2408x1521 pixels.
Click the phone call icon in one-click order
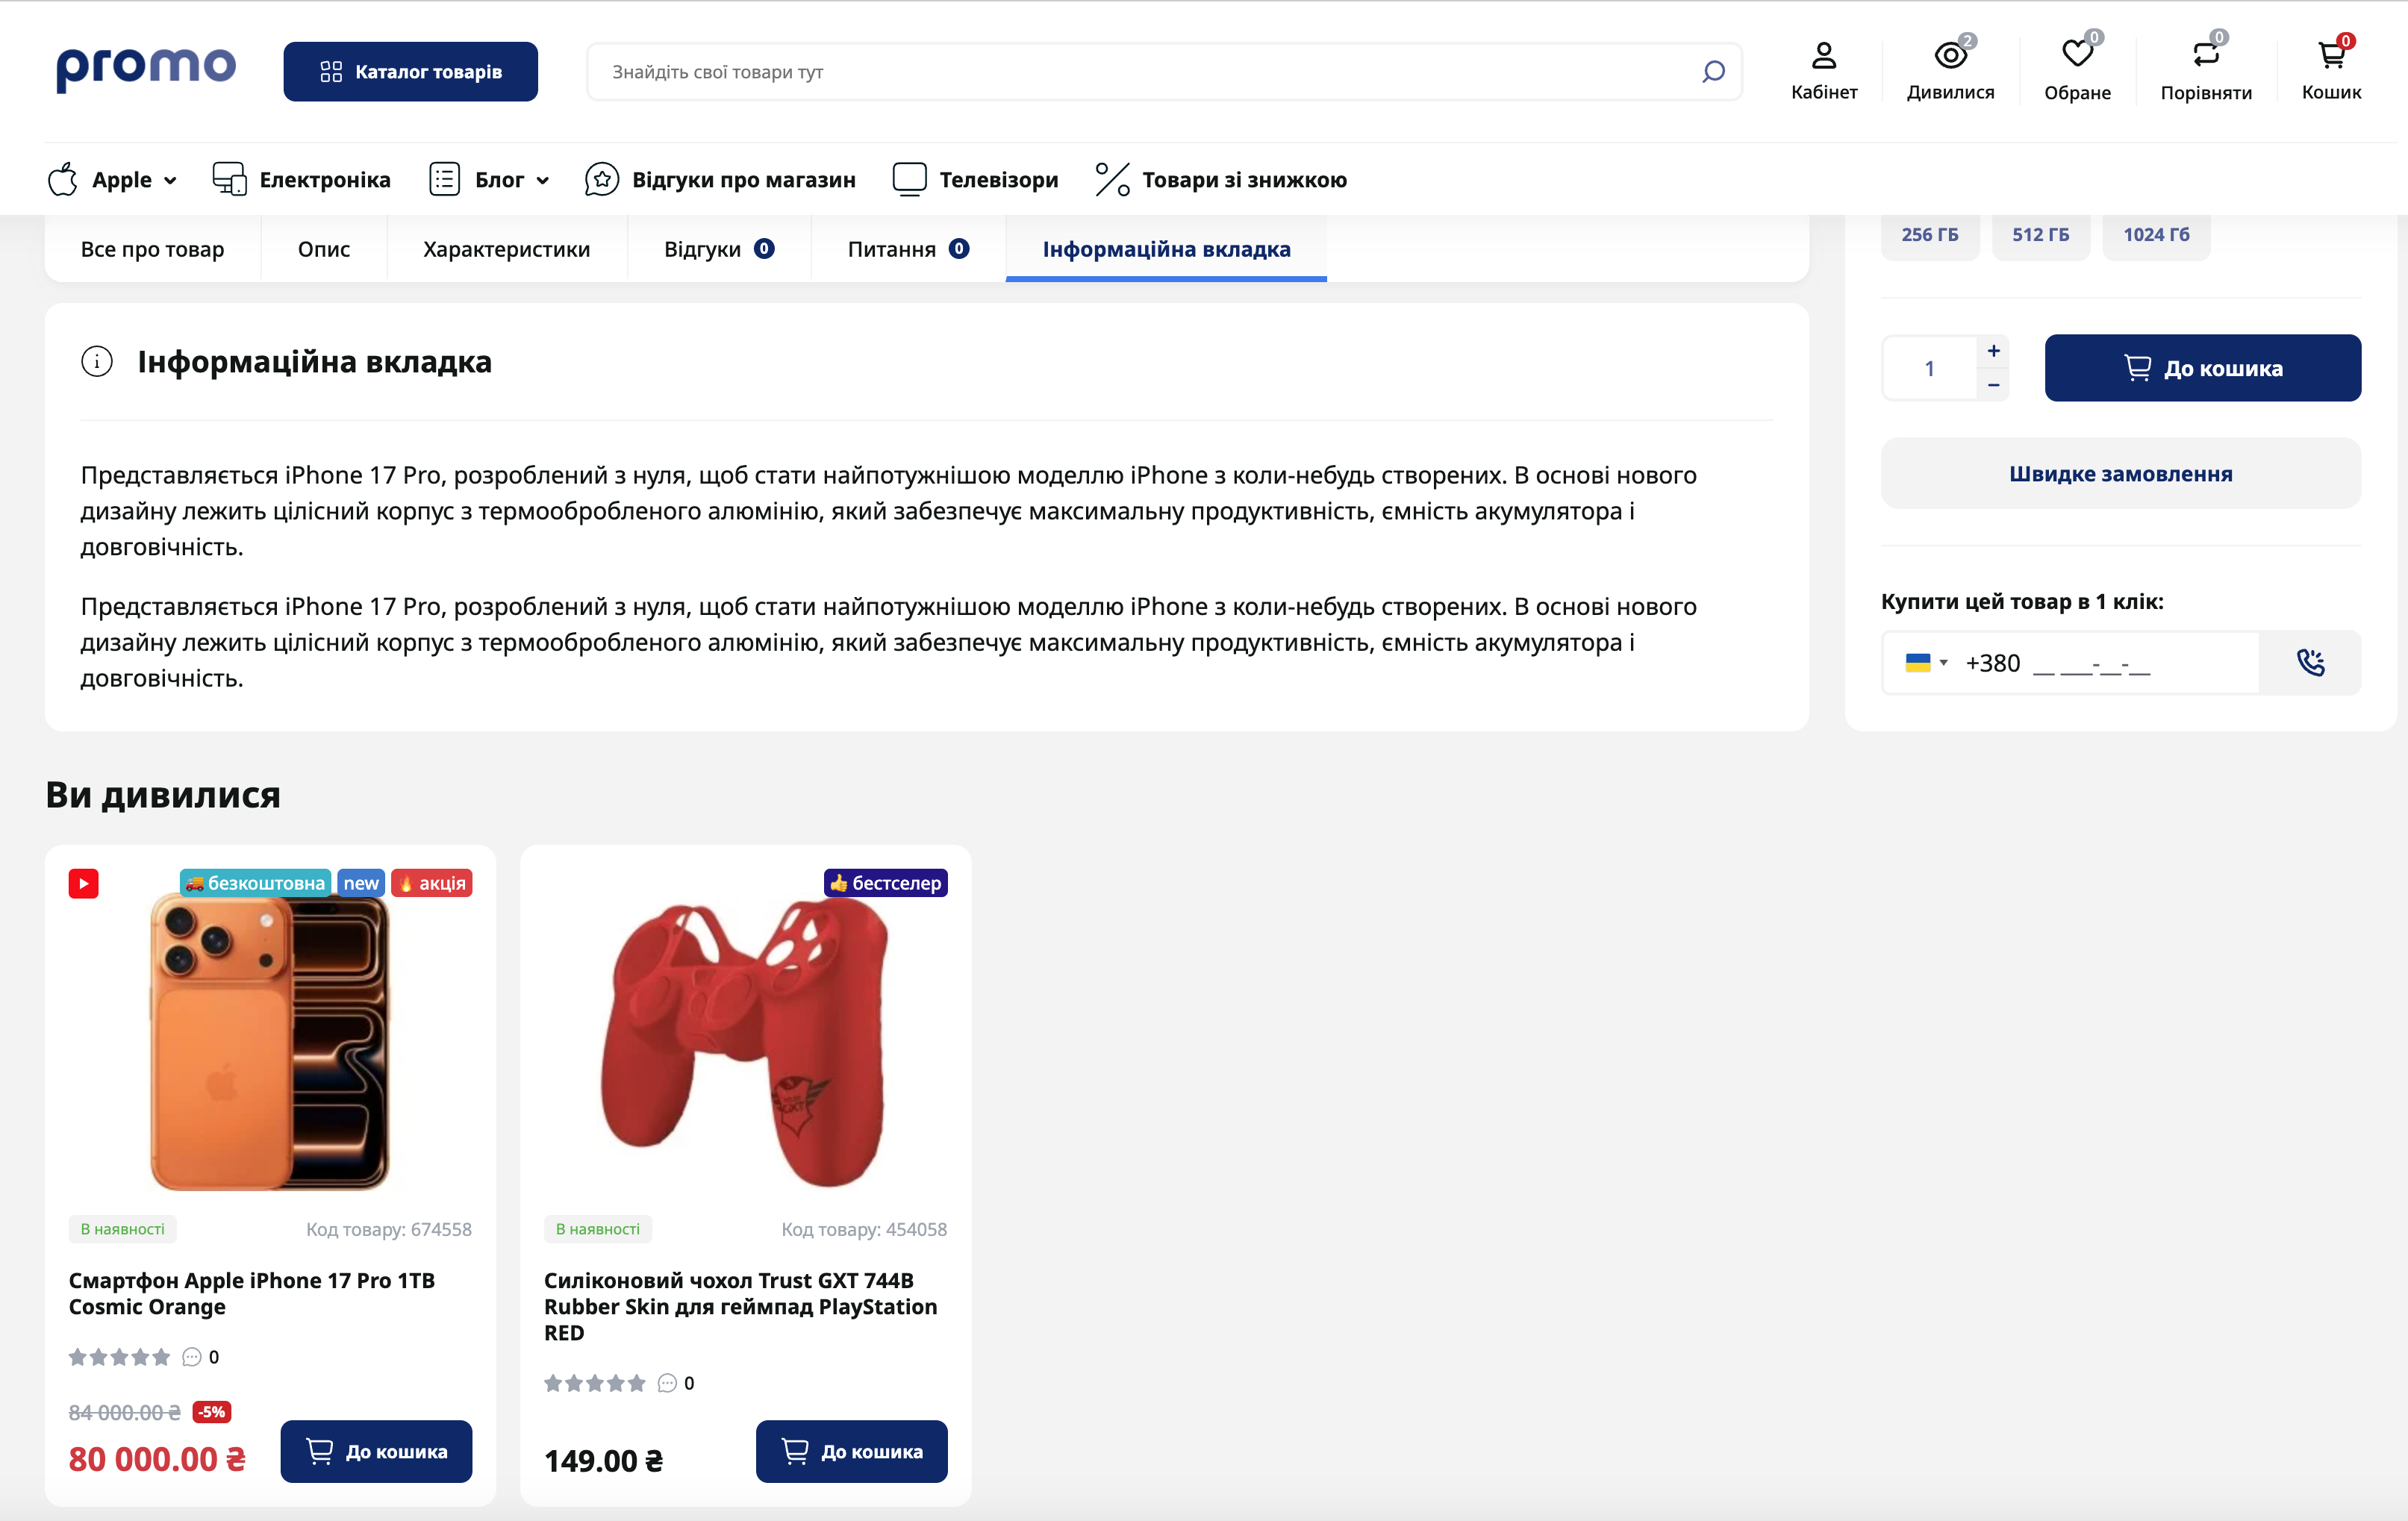(2310, 663)
